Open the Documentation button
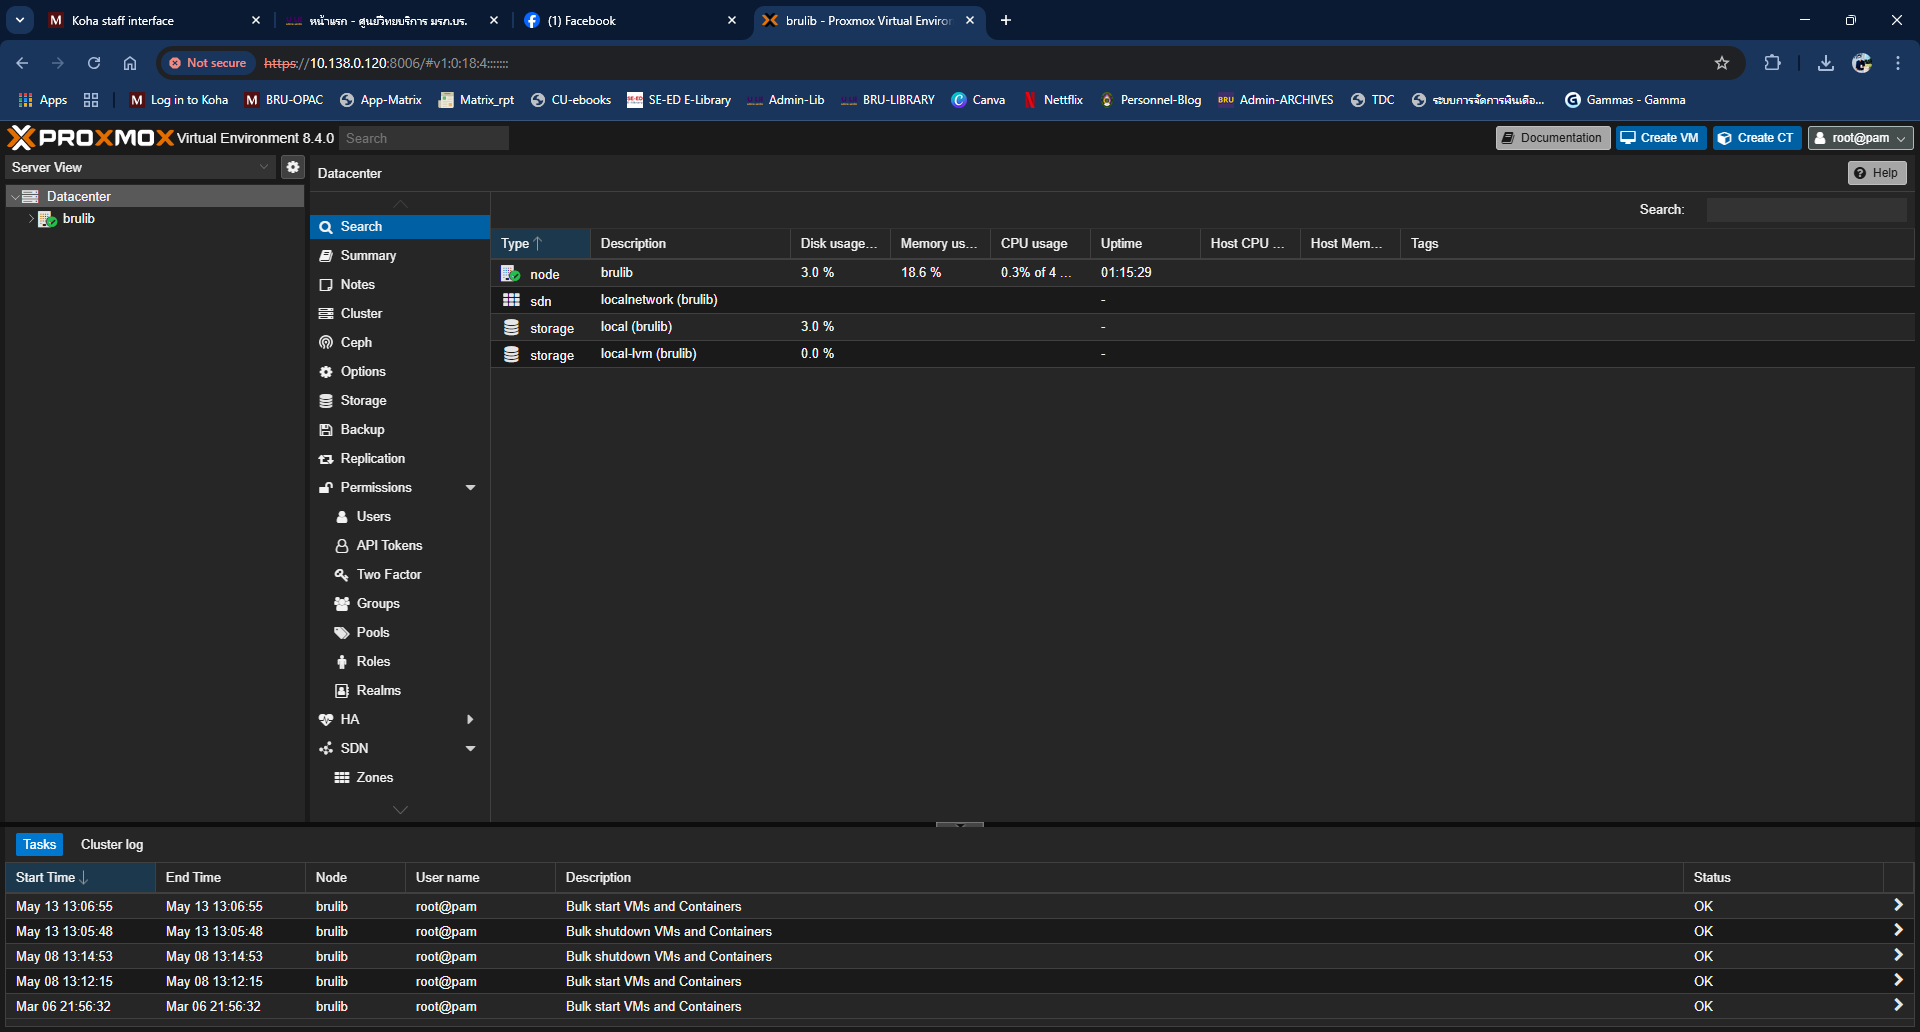This screenshot has height=1032, width=1920. 1552,138
